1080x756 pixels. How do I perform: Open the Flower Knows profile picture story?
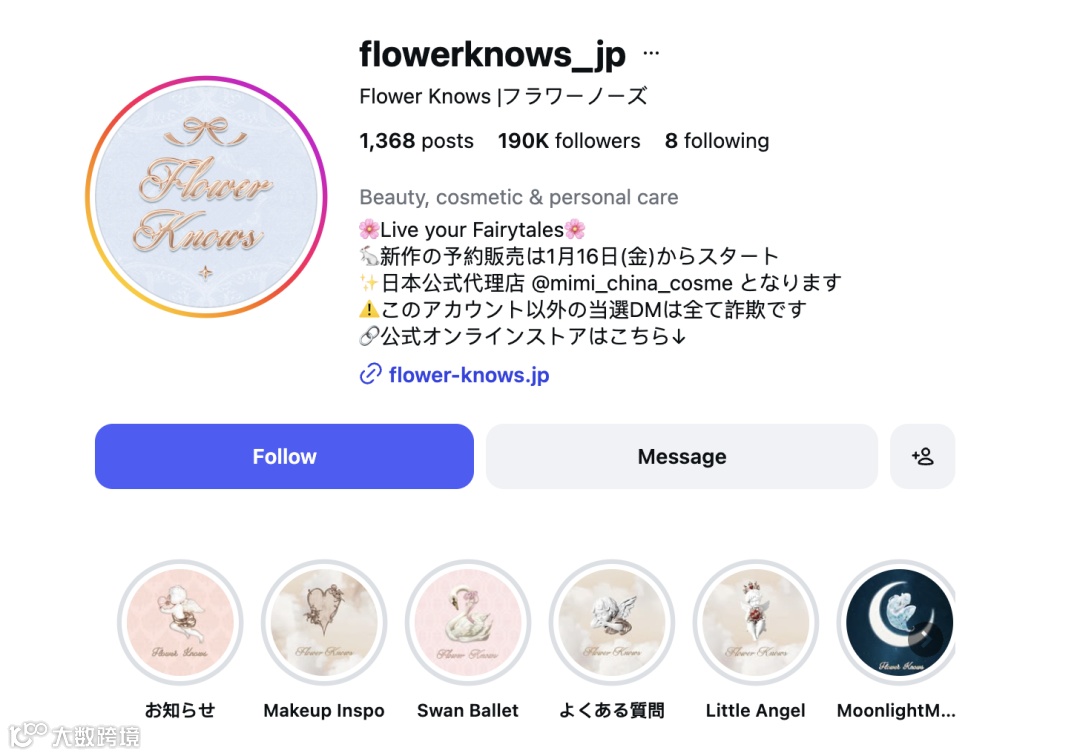(206, 197)
